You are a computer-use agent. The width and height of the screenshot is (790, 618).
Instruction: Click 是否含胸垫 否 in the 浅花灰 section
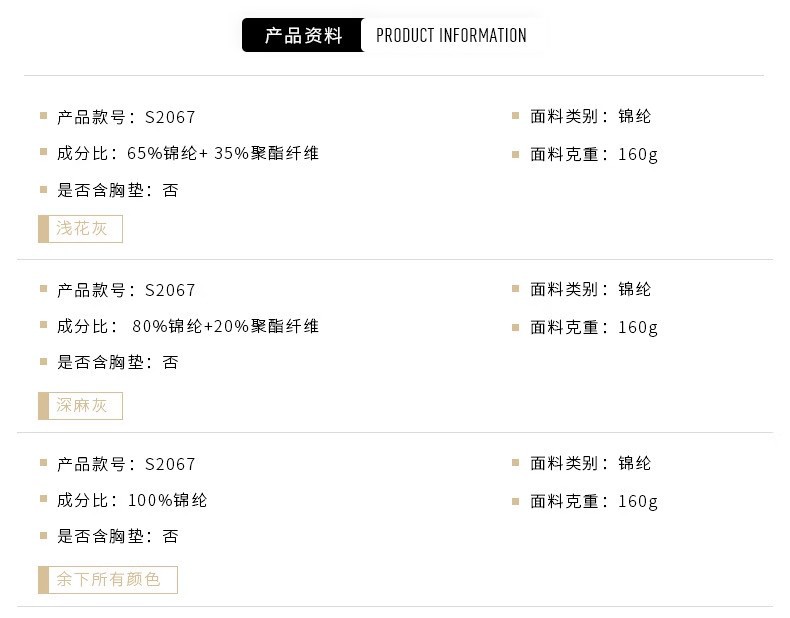pos(117,190)
